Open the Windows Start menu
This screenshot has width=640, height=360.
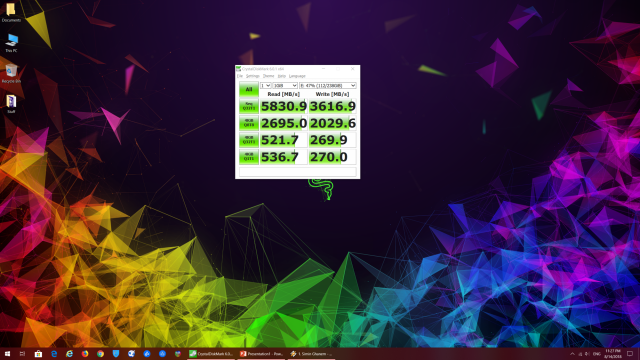click(x=7, y=354)
